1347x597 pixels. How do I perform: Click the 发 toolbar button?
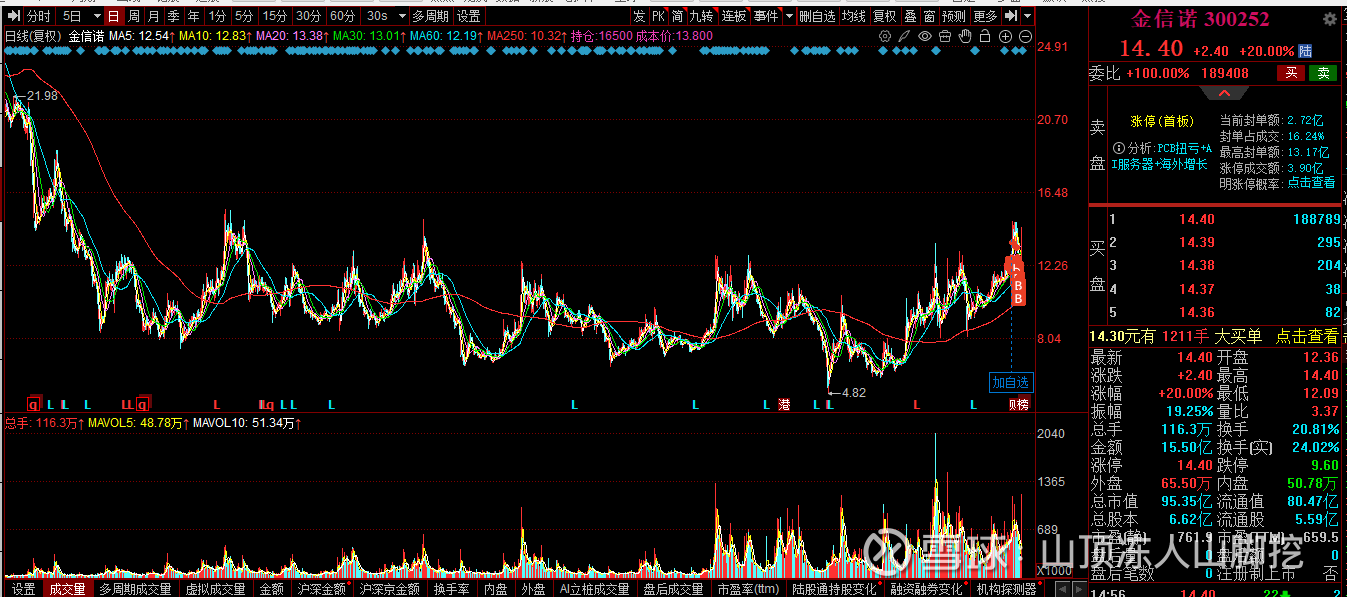(x=639, y=16)
